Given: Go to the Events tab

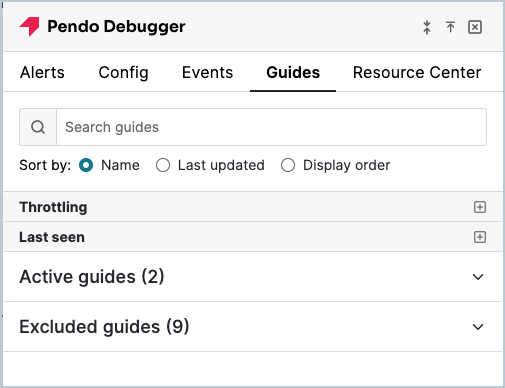Looking at the screenshot, I should (x=207, y=72).
